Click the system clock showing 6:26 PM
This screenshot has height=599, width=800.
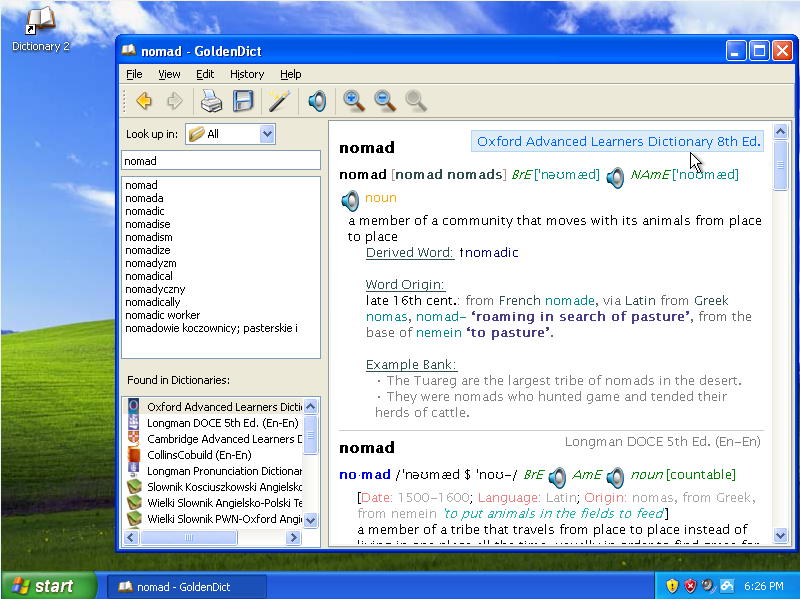(x=764, y=586)
